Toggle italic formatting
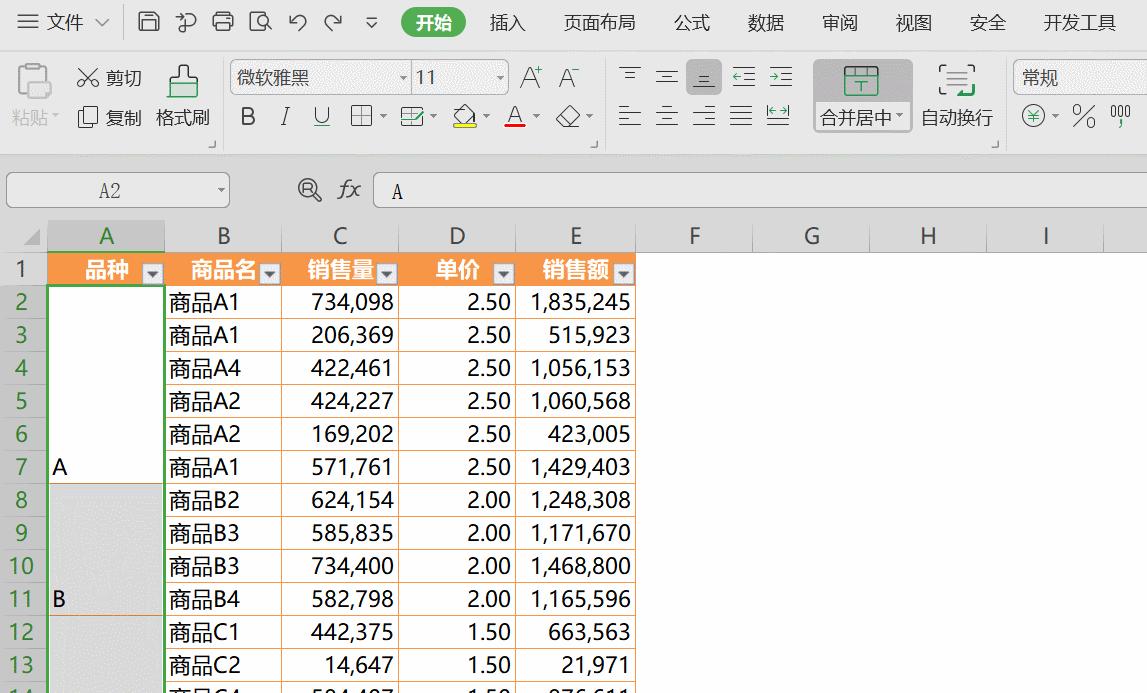Image resolution: width=1147 pixels, height=693 pixels. click(284, 116)
